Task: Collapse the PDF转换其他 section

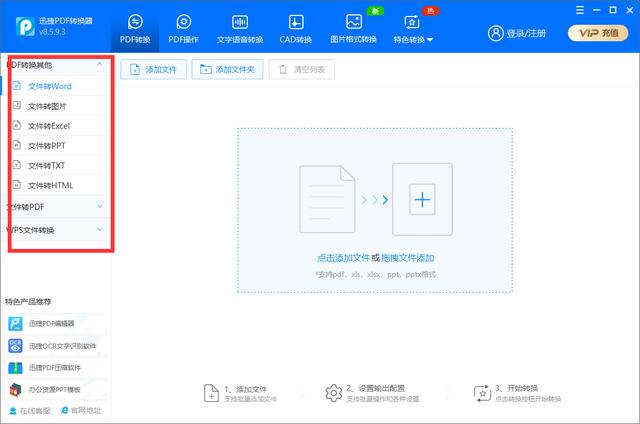Action: tap(99, 64)
